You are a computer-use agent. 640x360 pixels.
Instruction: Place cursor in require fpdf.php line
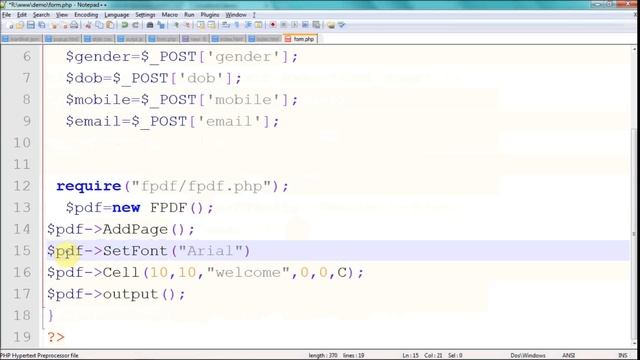click(172, 186)
